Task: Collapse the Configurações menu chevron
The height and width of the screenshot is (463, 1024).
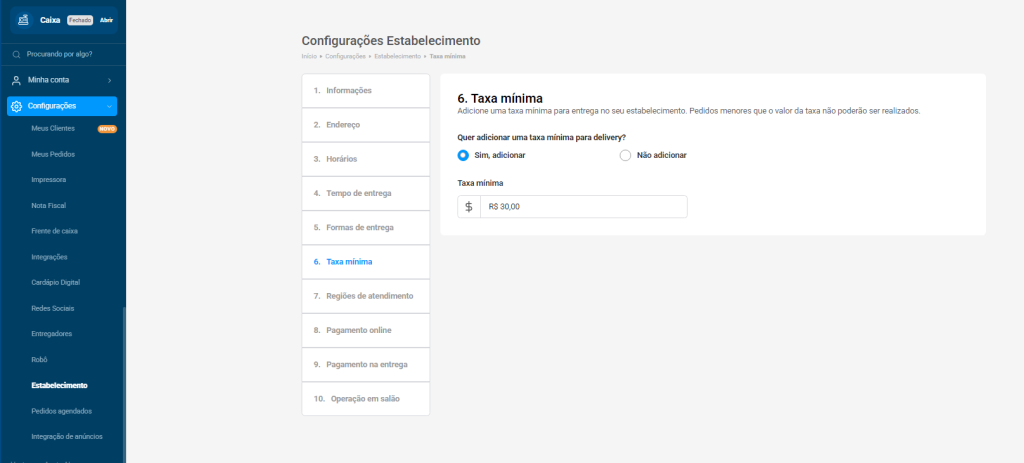Action: pyautogui.click(x=109, y=106)
